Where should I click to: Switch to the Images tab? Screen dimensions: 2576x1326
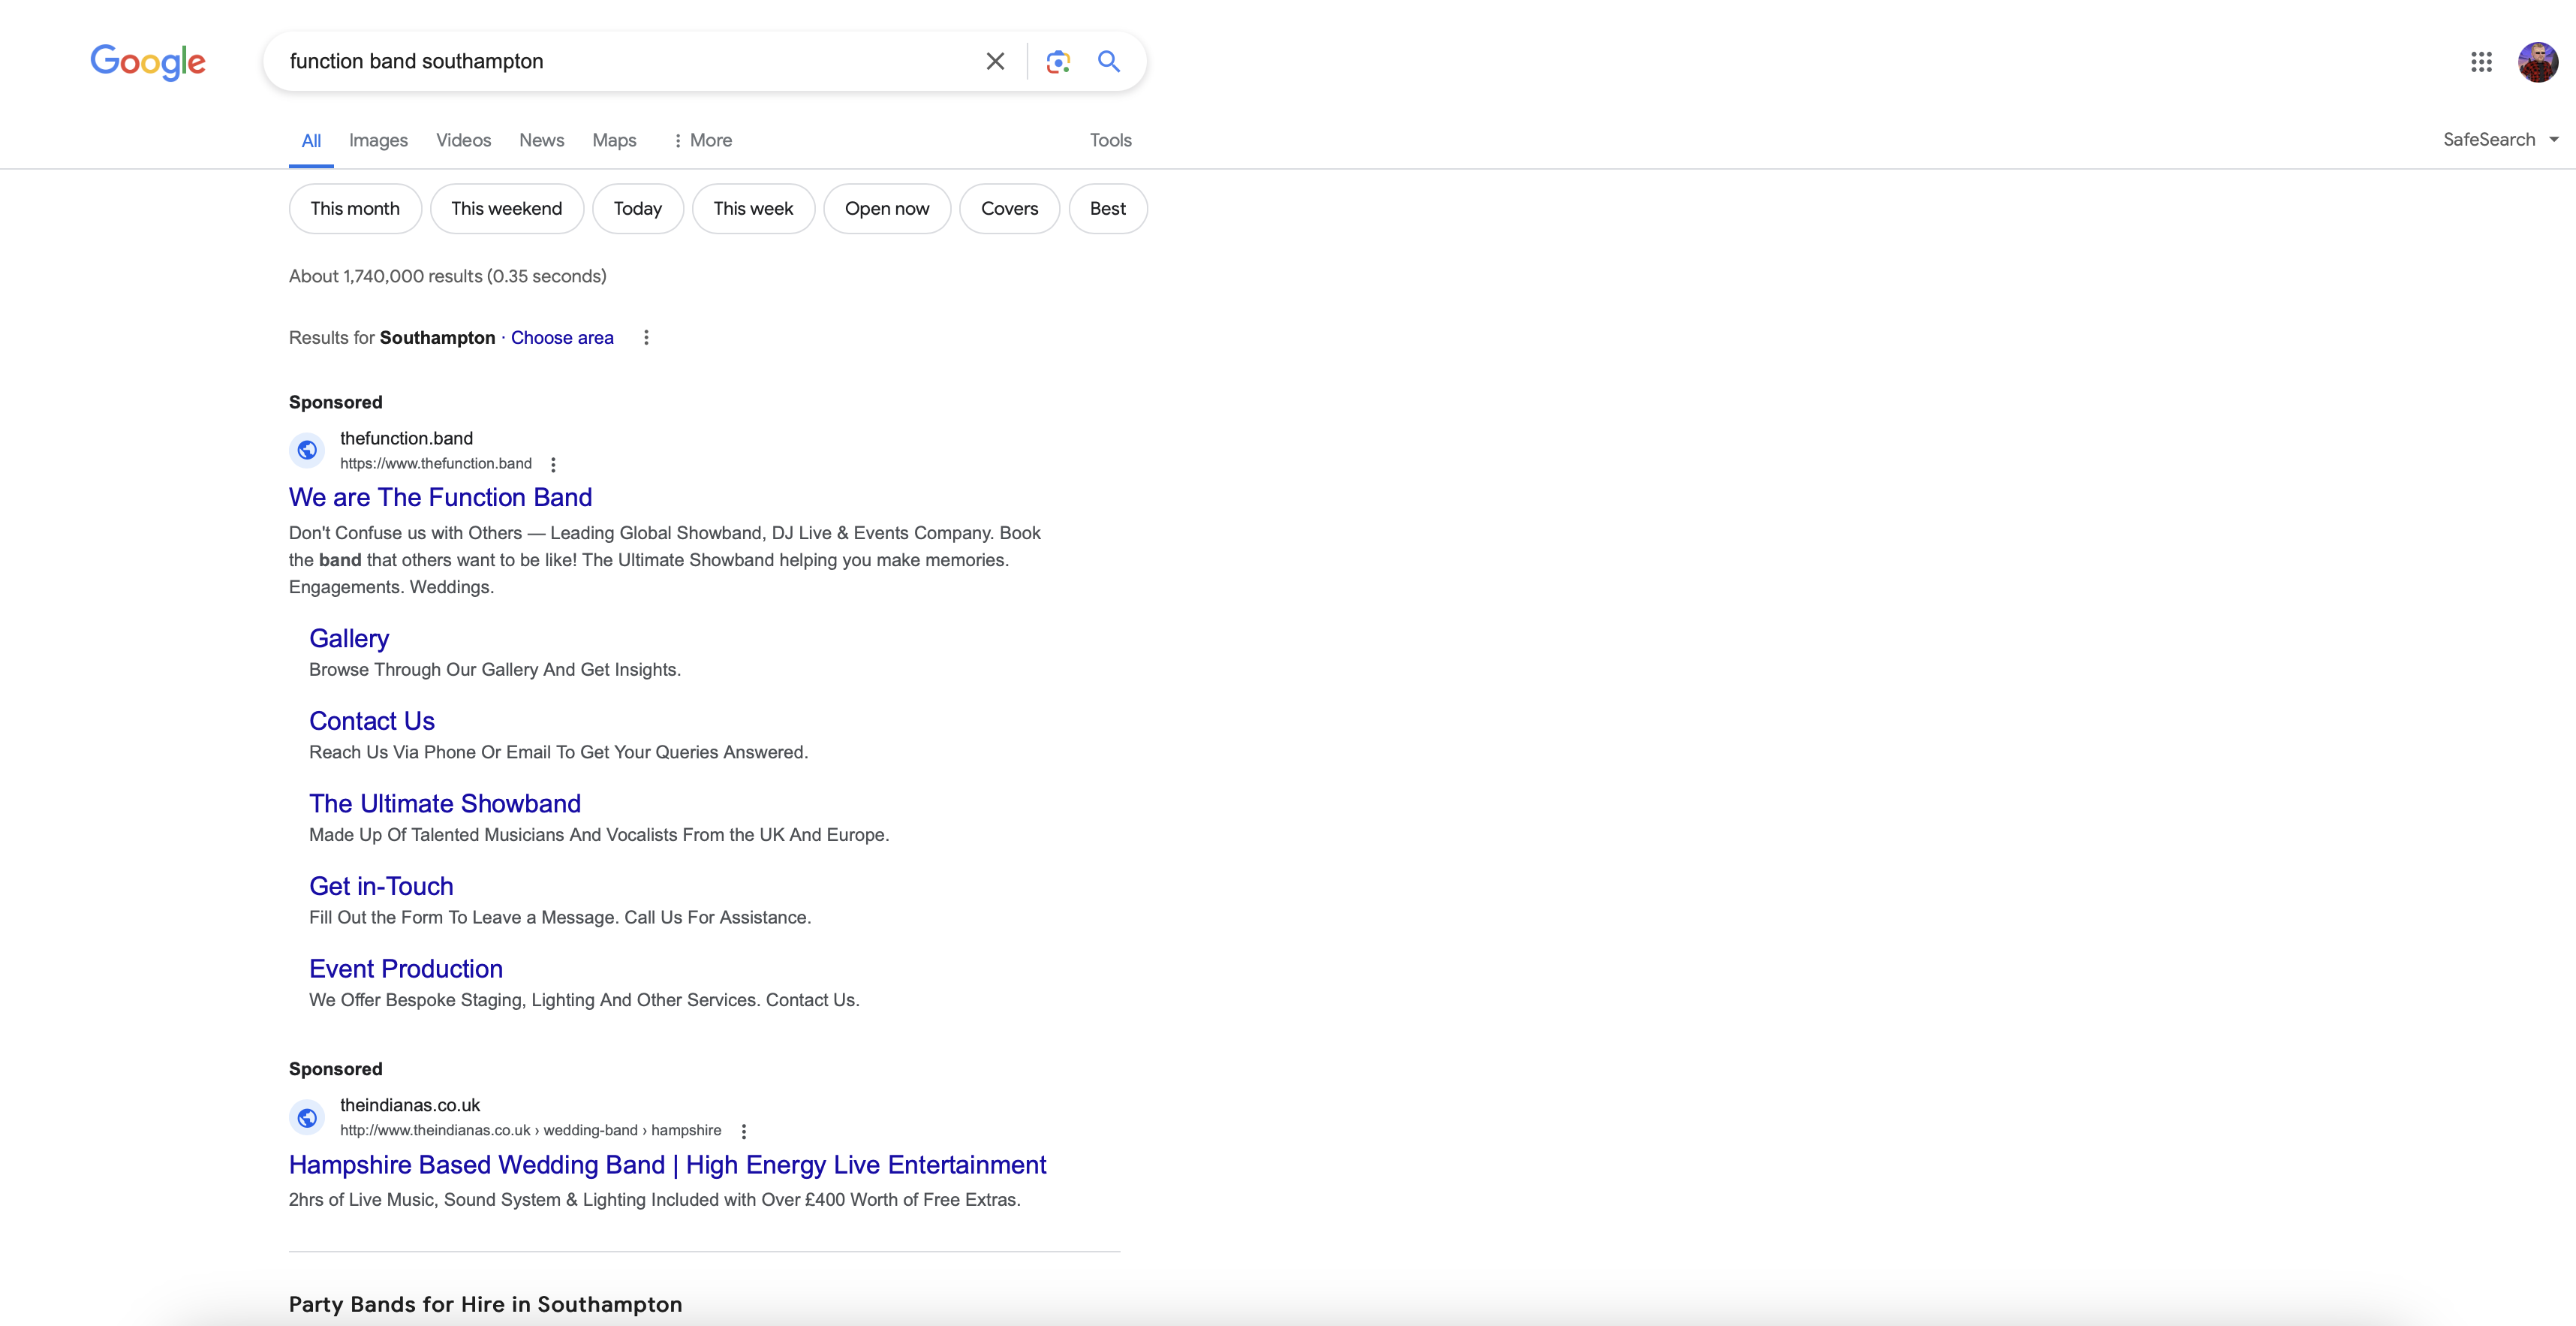pos(378,140)
